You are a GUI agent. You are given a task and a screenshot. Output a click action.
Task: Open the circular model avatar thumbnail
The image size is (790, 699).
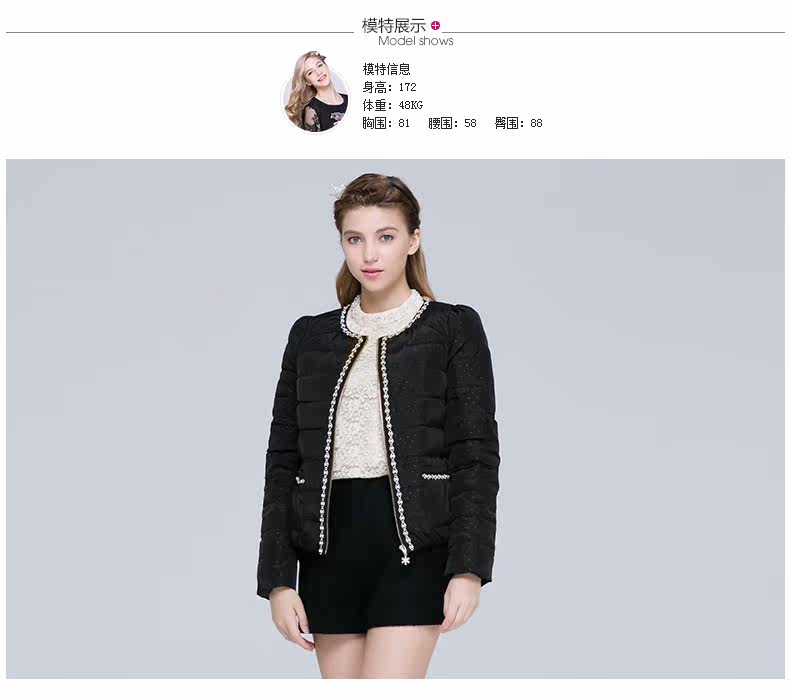tap(316, 92)
